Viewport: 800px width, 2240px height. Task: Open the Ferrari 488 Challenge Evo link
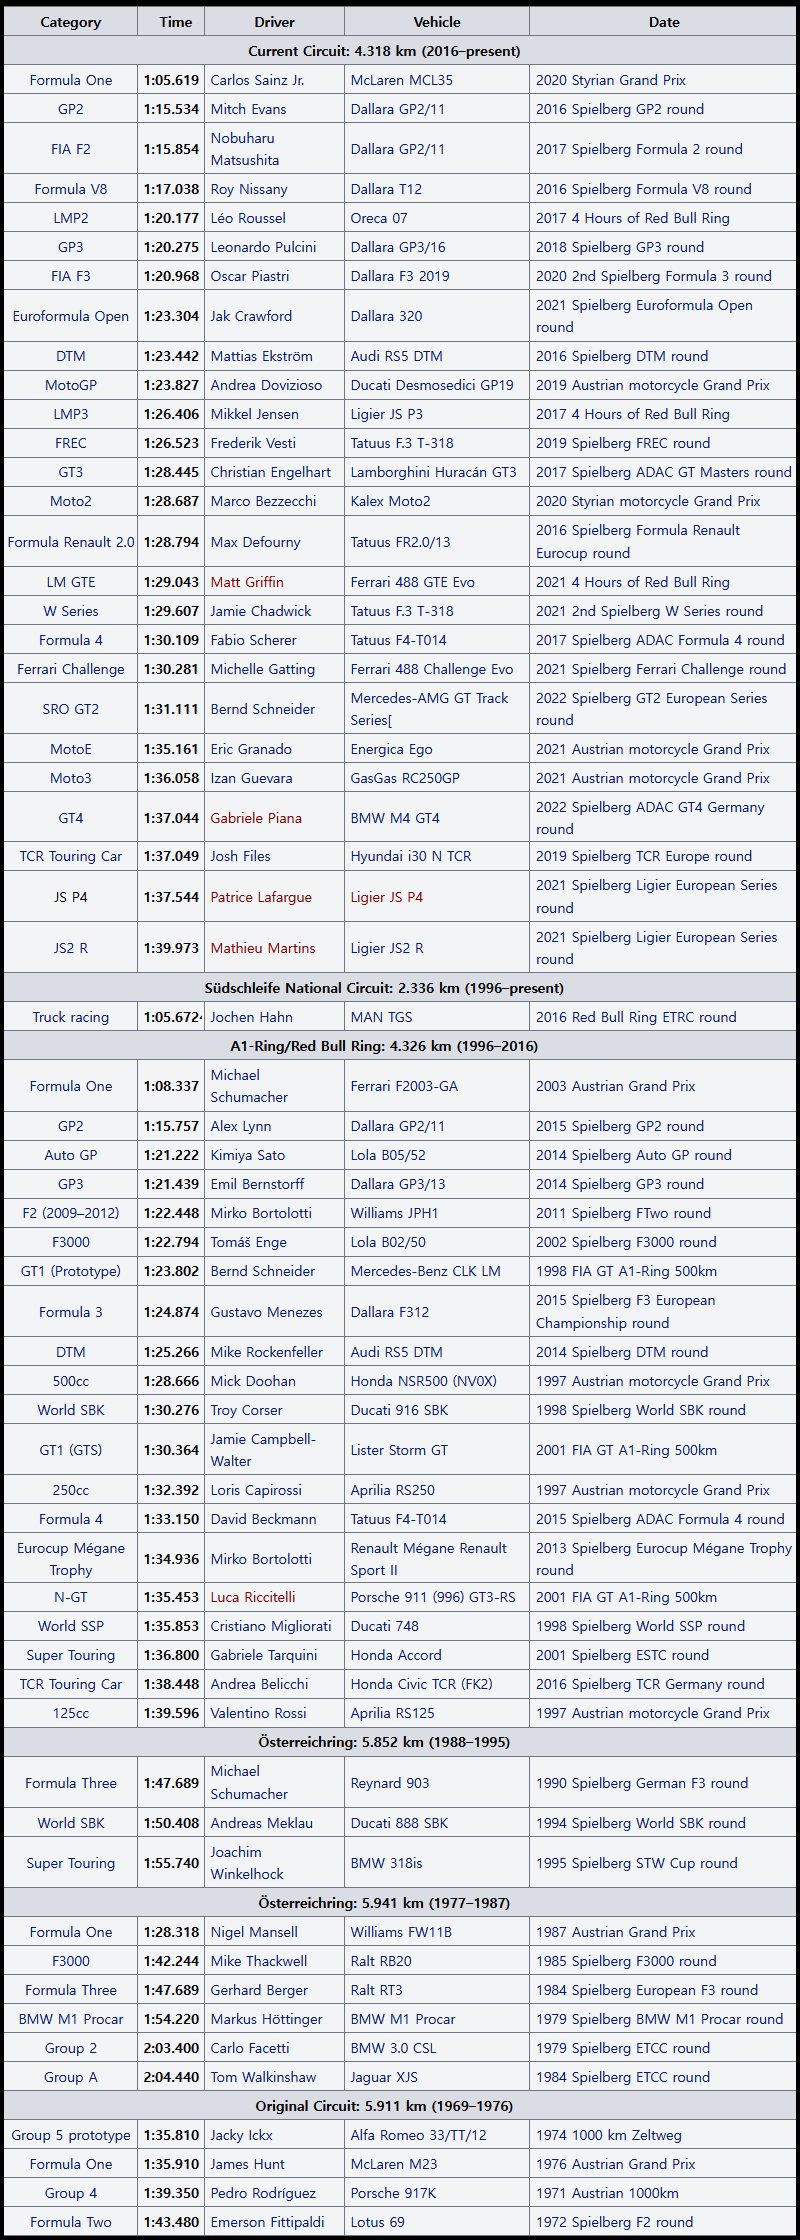432,669
